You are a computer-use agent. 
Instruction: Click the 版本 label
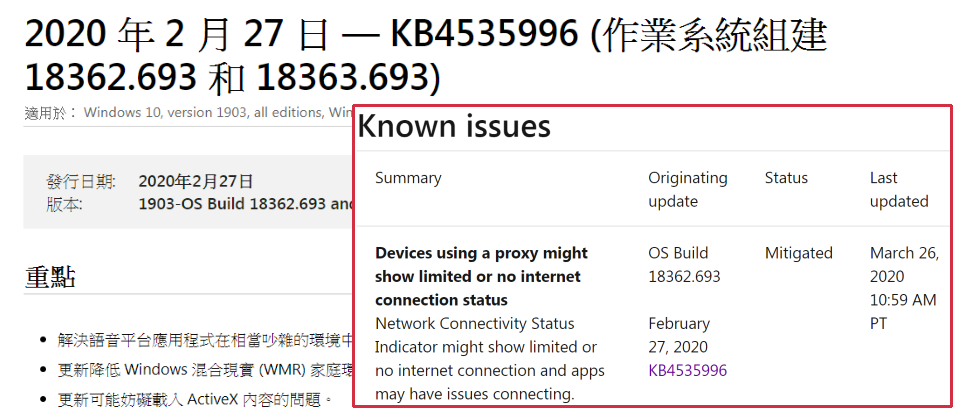click(x=64, y=204)
